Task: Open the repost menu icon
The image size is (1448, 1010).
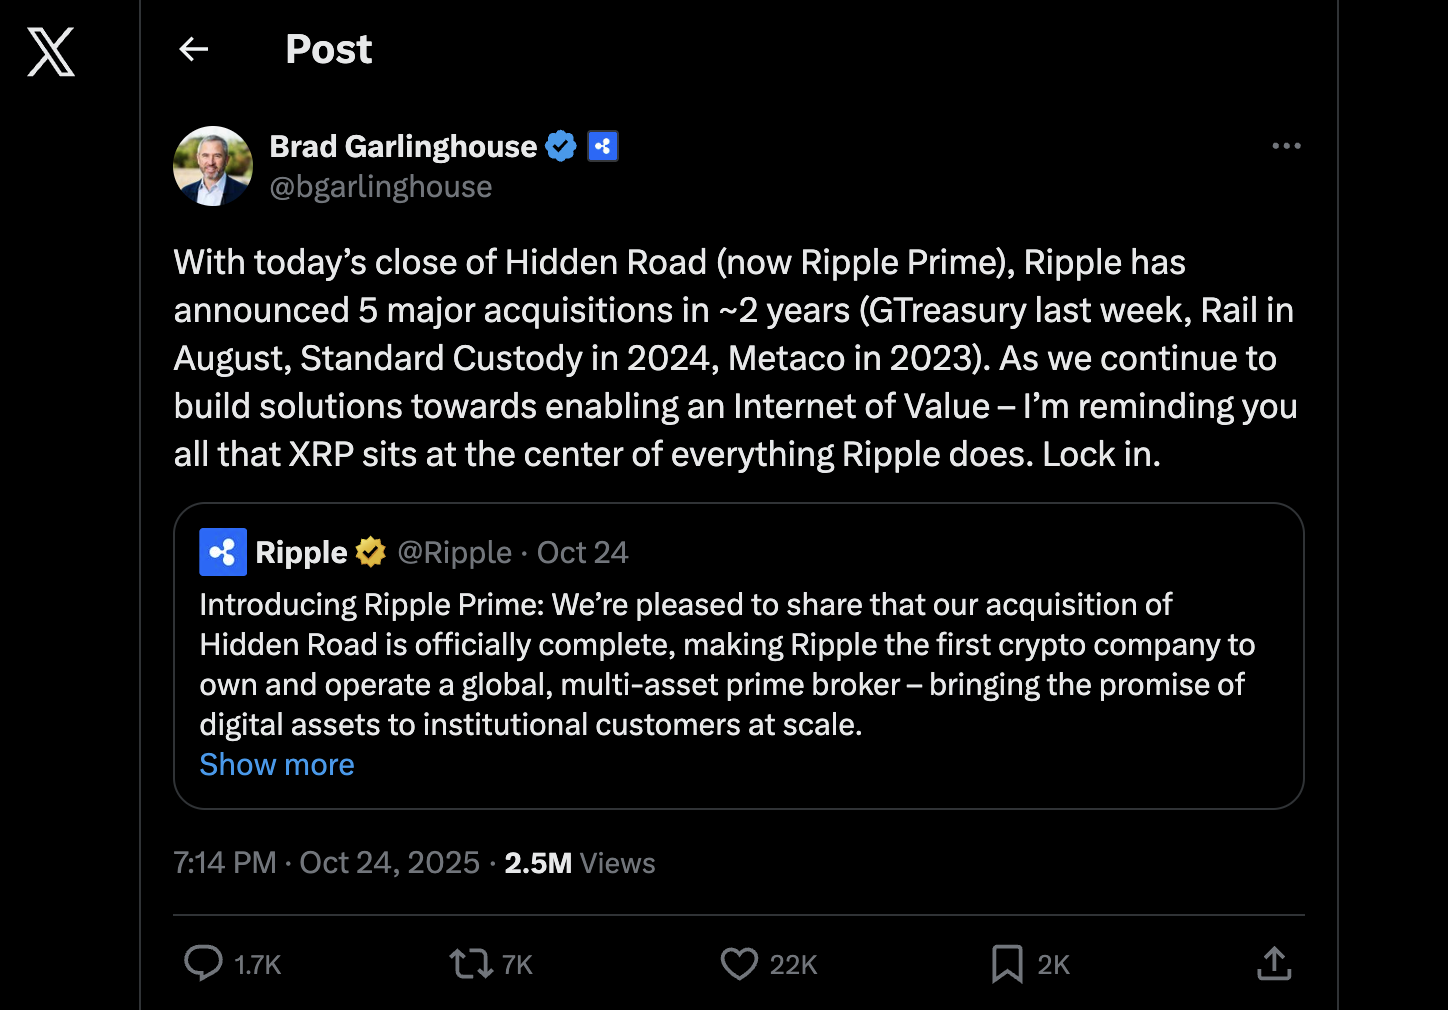Action: coord(470,964)
